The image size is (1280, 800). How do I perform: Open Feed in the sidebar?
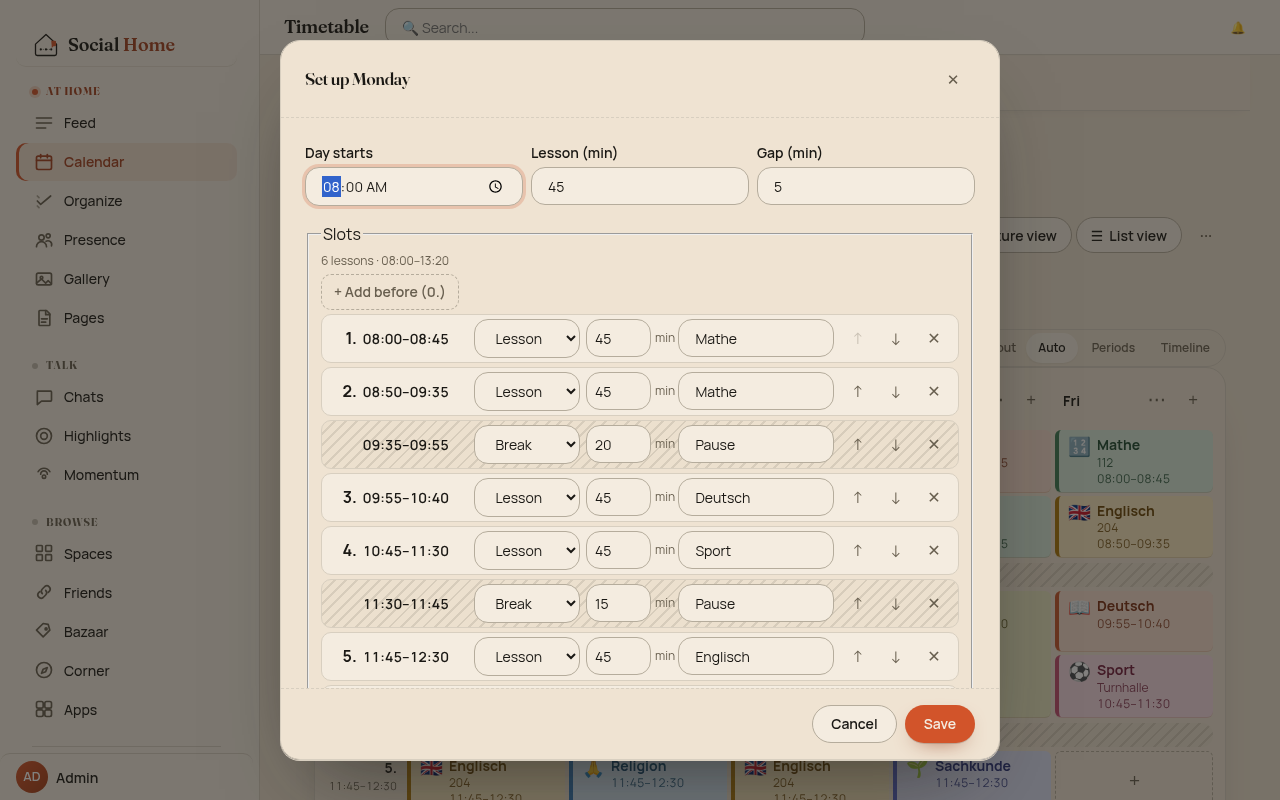click(x=127, y=123)
